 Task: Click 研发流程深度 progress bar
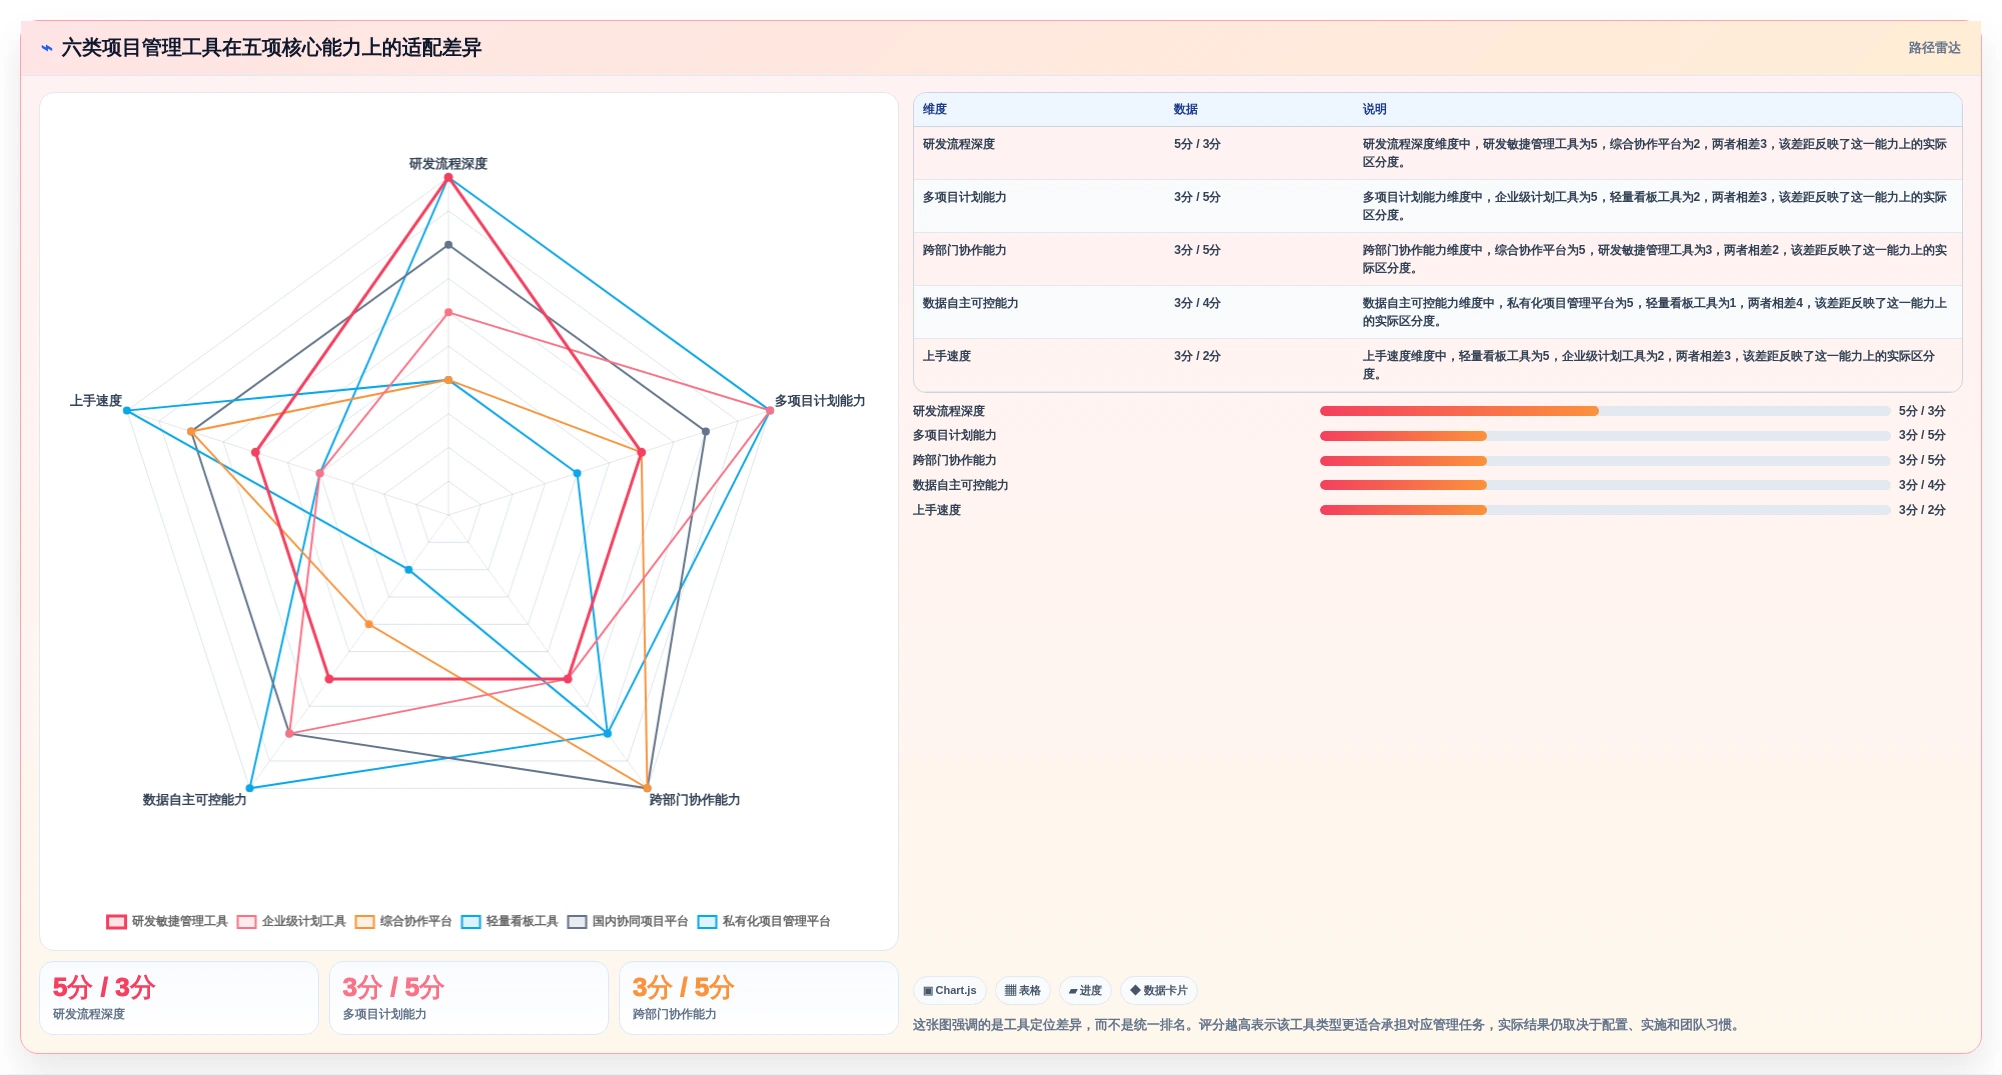[x=1604, y=411]
